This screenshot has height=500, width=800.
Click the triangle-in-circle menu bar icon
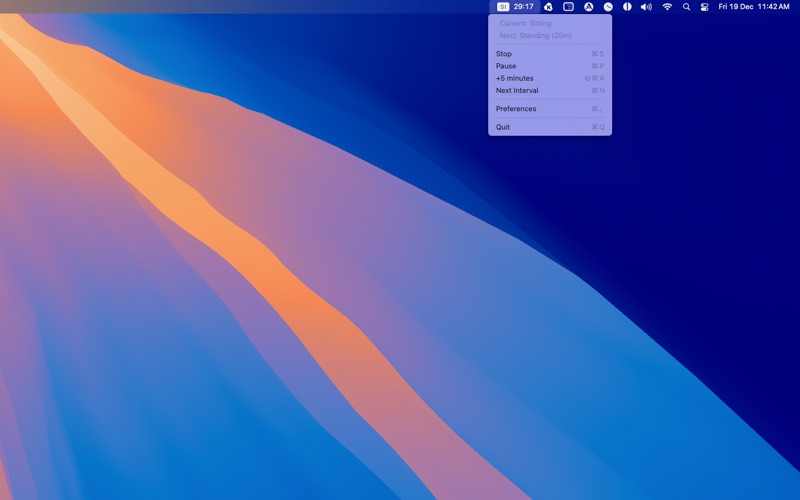(588, 7)
